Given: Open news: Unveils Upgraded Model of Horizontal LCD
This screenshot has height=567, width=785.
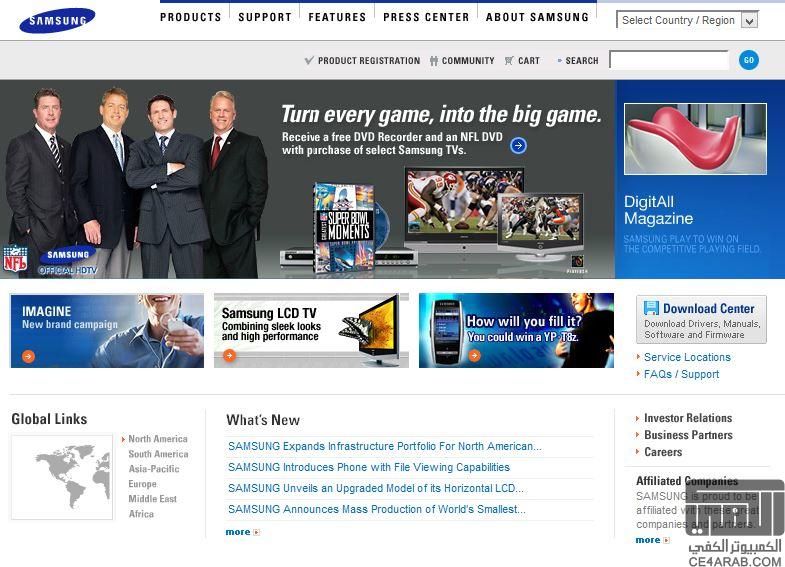Looking at the screenshot, I should point(375,488).
